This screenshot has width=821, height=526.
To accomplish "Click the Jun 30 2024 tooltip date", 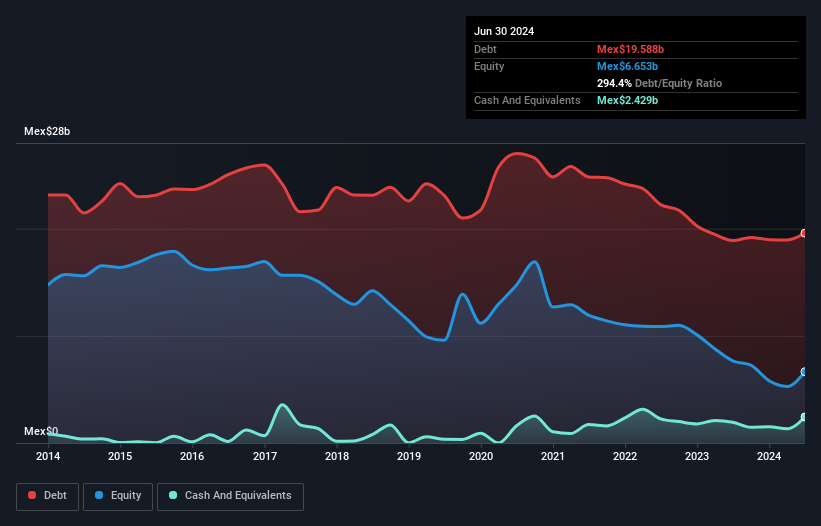I will click(x=504, y=31).
